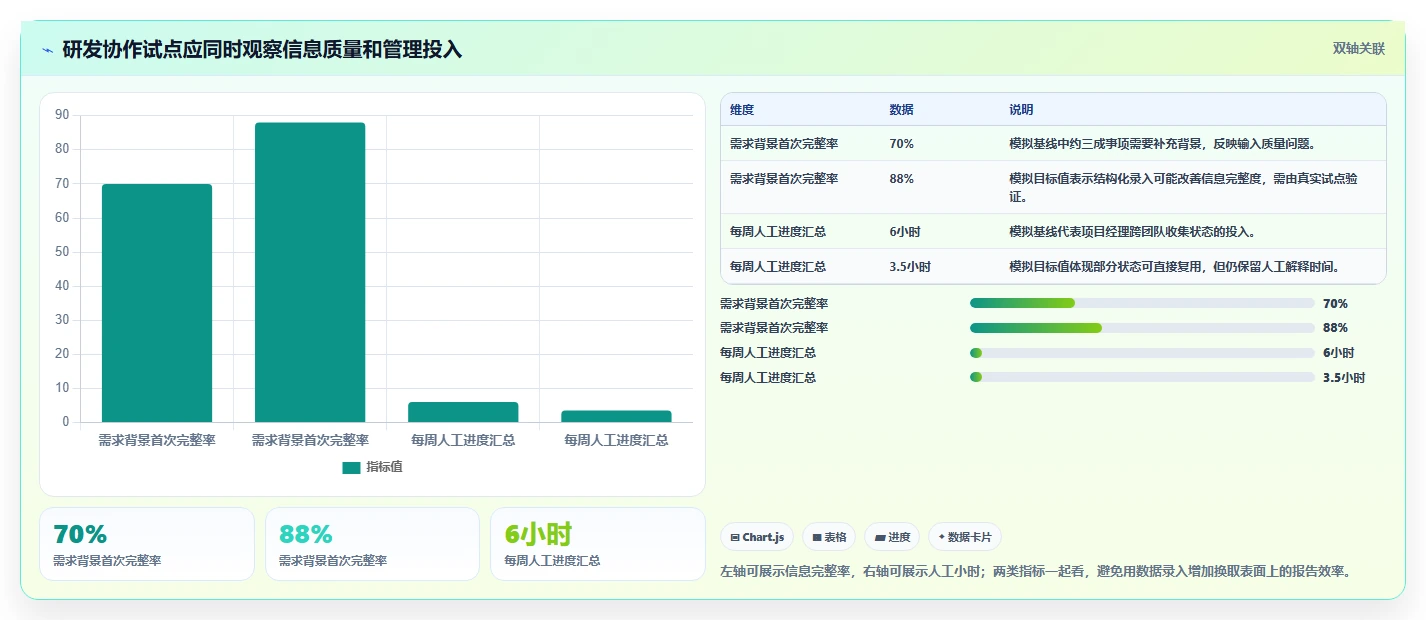Select the 表格 chip
Screen dimensions: 1426x620
pyautogui.click(x=829, y=537)
